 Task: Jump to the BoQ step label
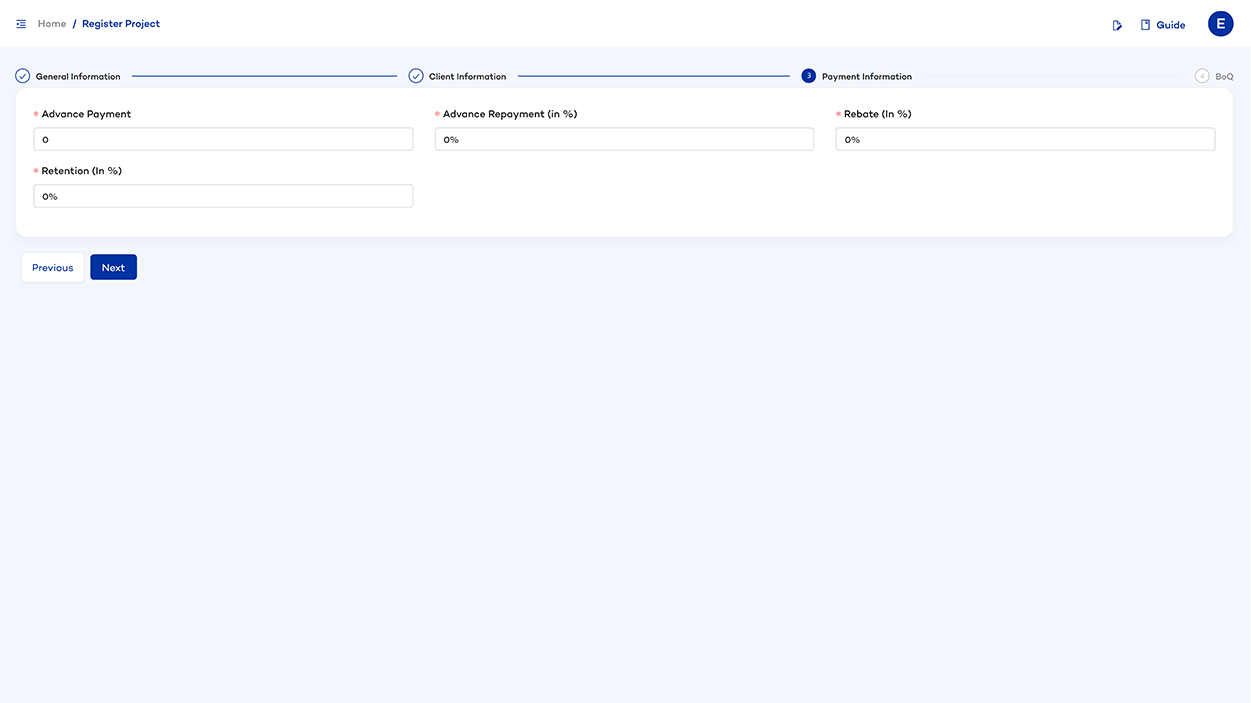click(1224, 77)
